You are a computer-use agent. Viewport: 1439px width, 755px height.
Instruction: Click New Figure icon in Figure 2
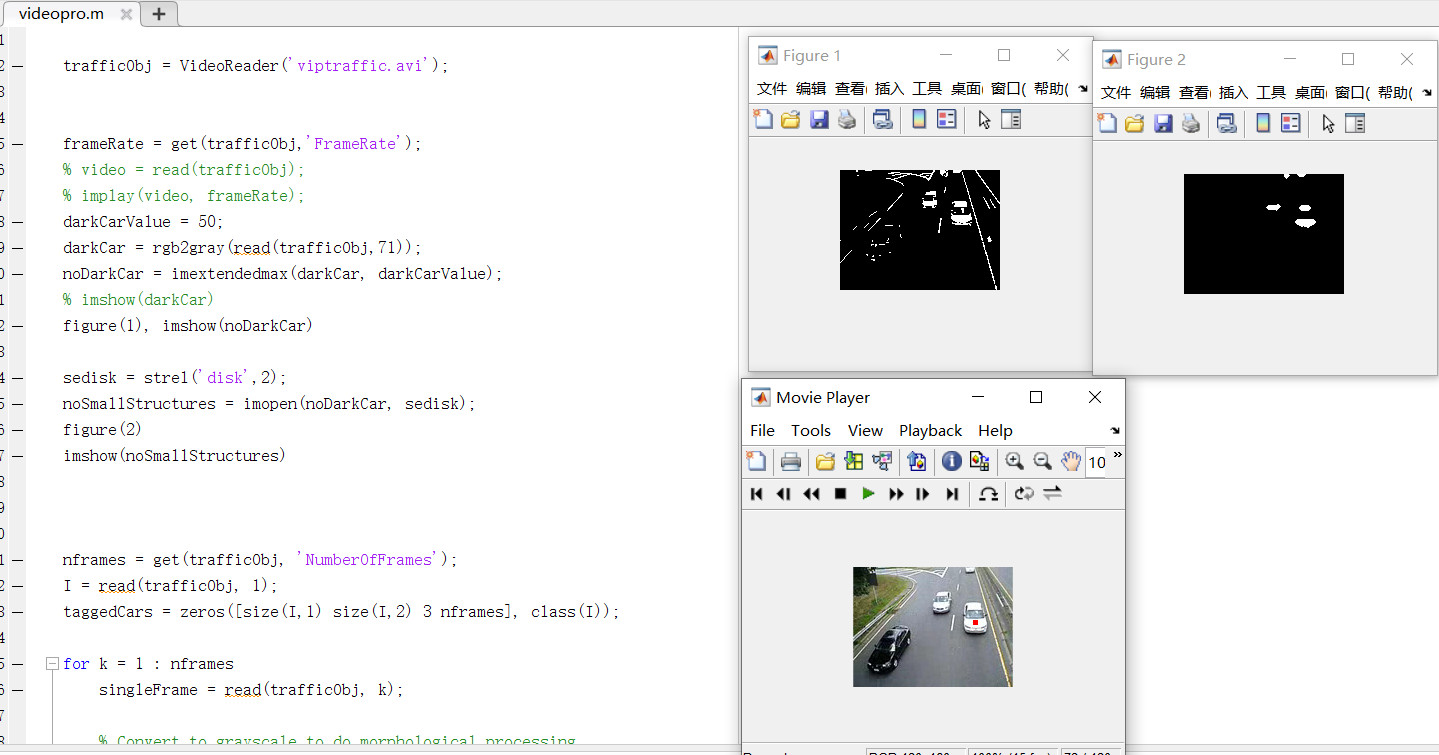point(1107,123)
